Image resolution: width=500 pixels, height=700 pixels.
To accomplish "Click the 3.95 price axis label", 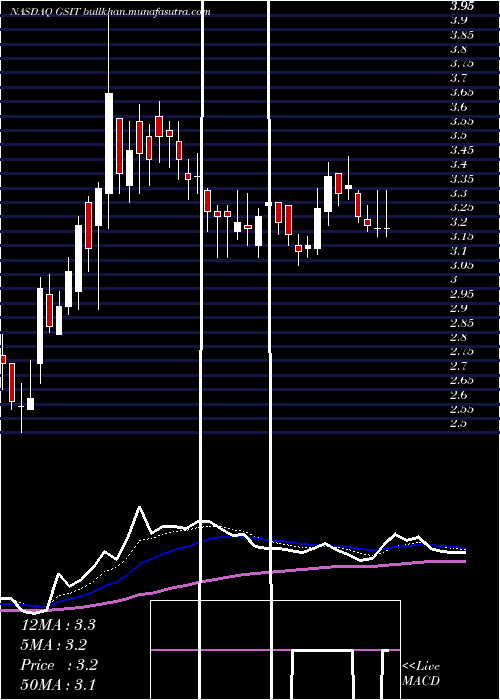I will tap(464, 6).
